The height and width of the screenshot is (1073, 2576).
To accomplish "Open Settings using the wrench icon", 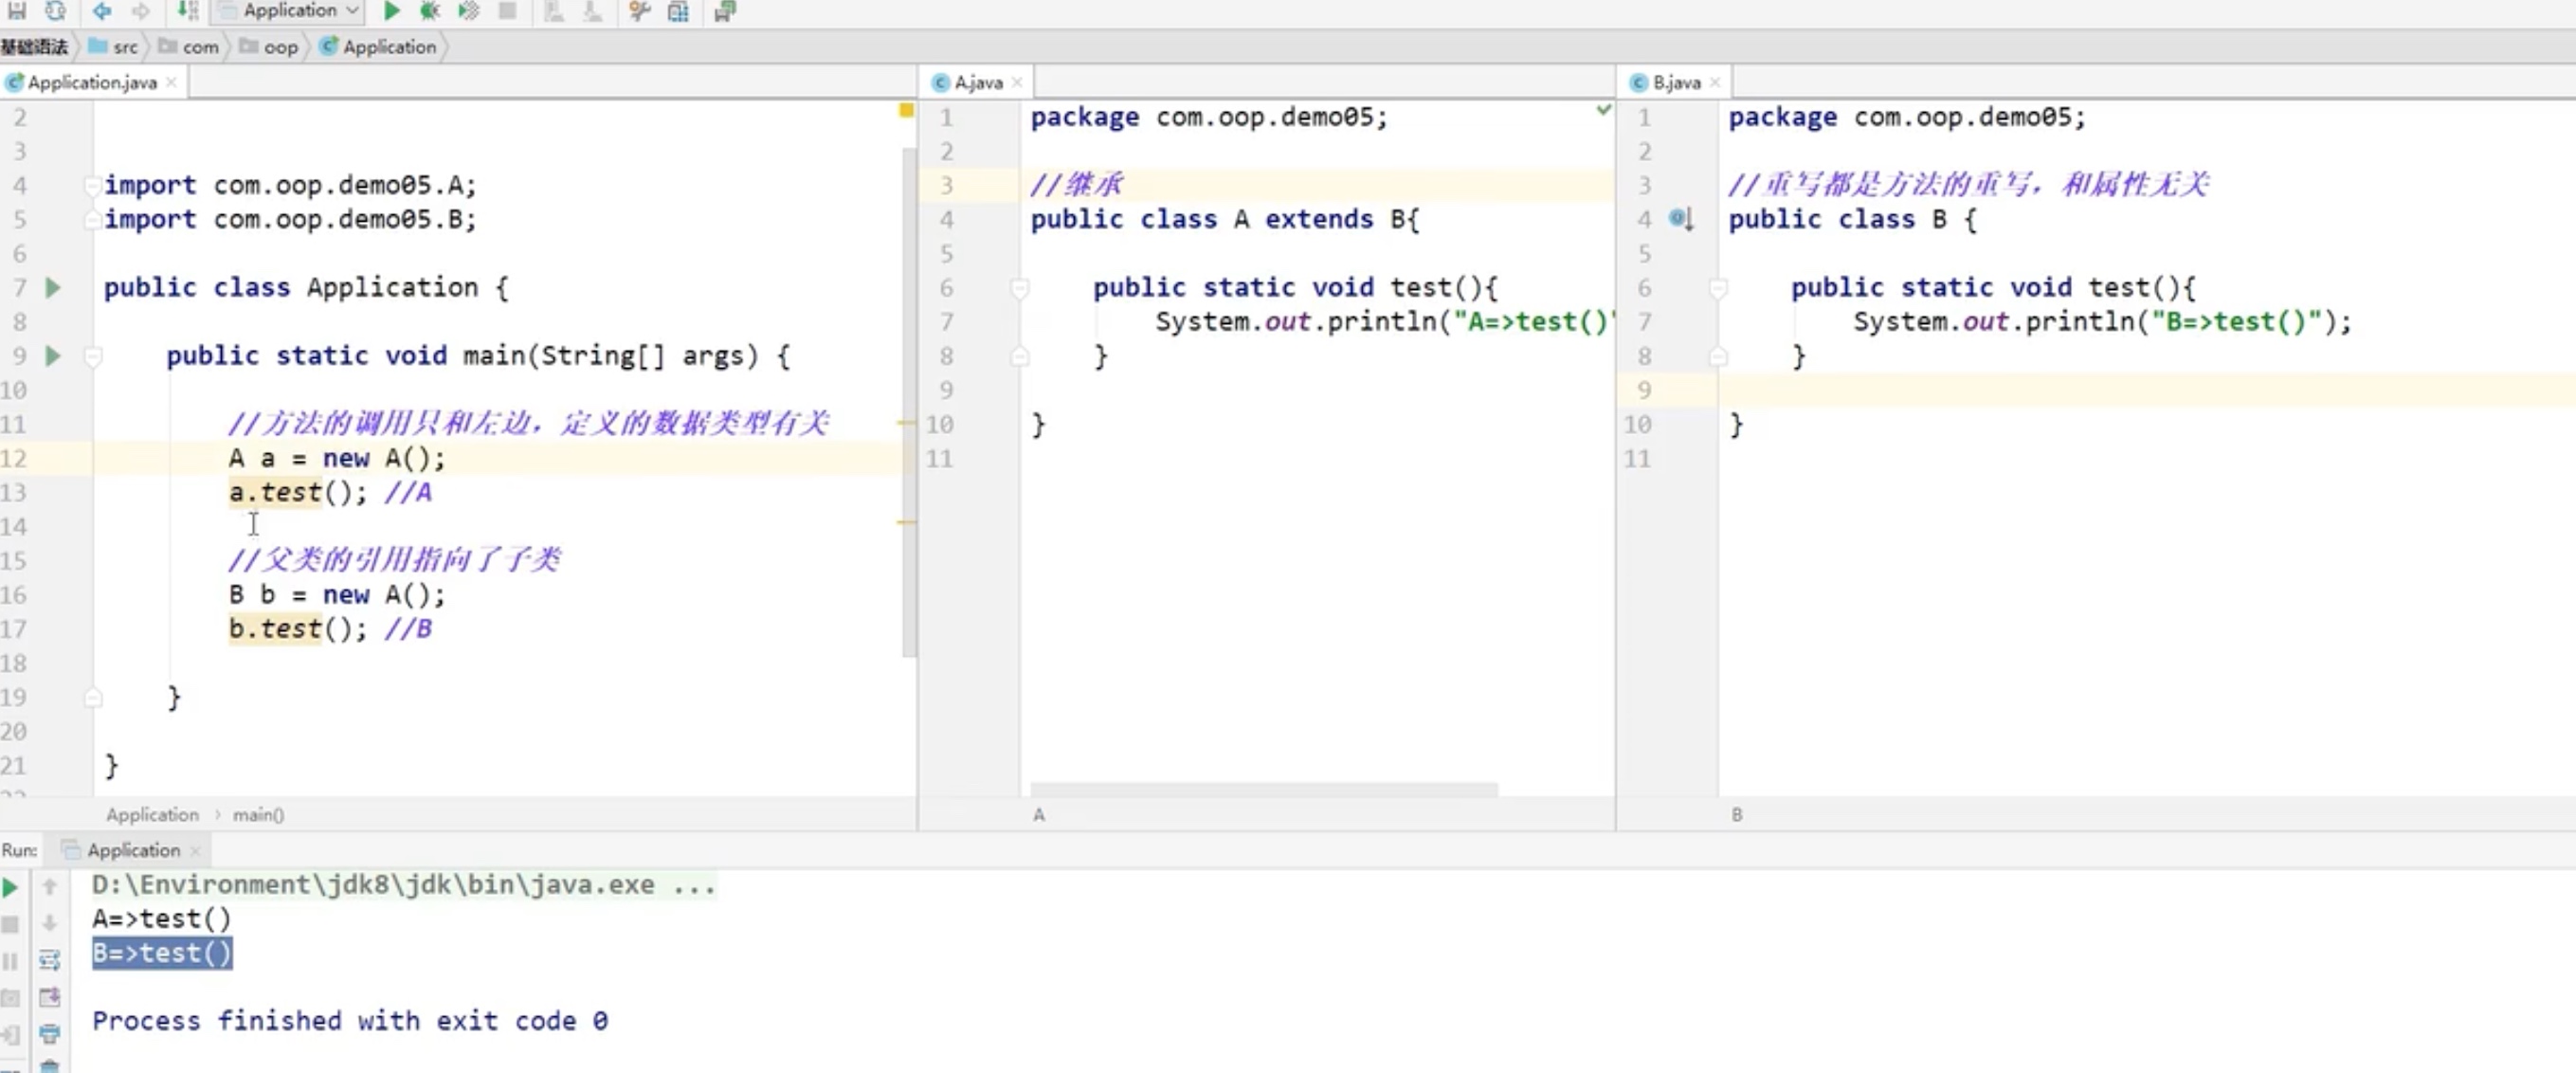I will coord(640,11).
